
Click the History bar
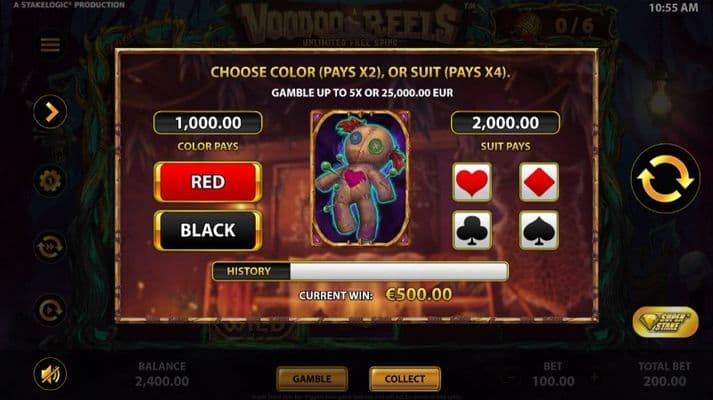click(x=360, y=271)
